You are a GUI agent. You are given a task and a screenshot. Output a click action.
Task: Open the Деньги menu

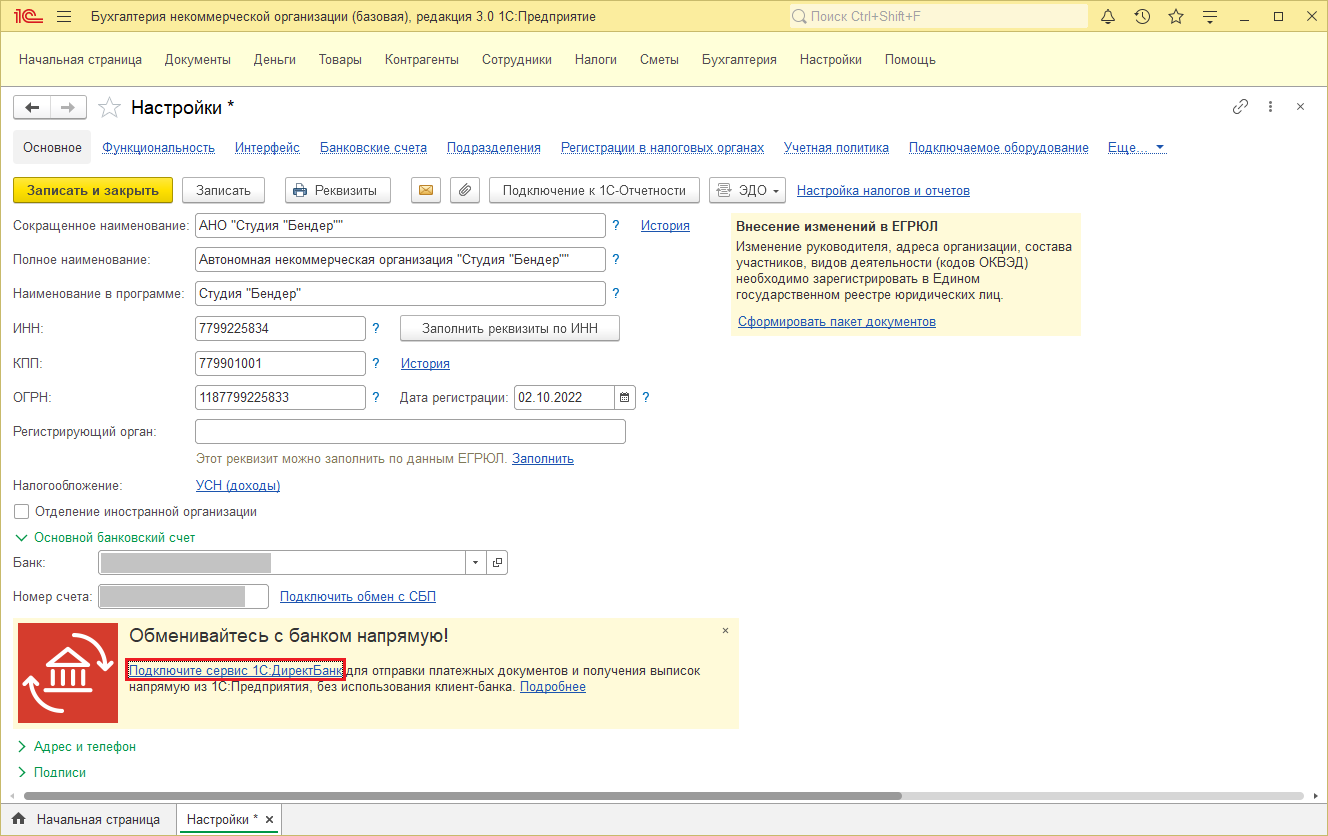click(x=275, y=60)
